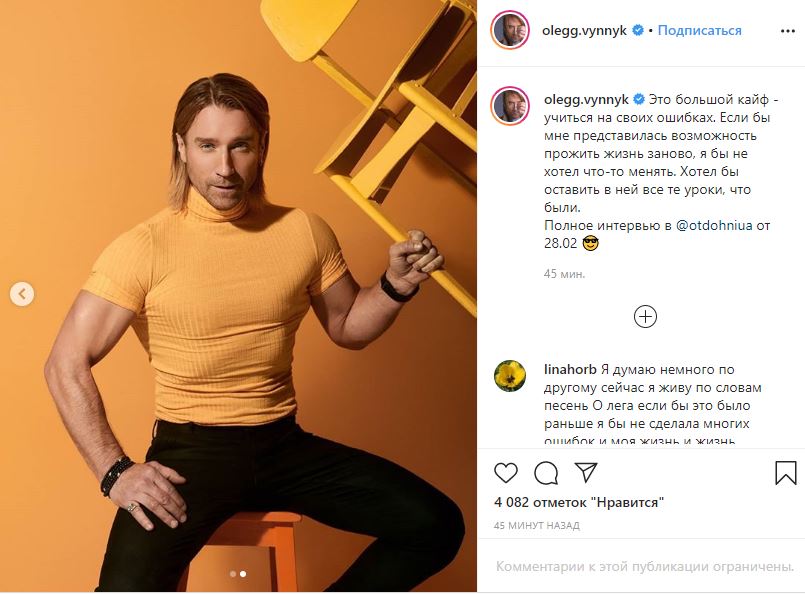Share post using paper plane icon
Image resolution: width=805 pixels, height=594 pixels.
click(x=586, y=471)
